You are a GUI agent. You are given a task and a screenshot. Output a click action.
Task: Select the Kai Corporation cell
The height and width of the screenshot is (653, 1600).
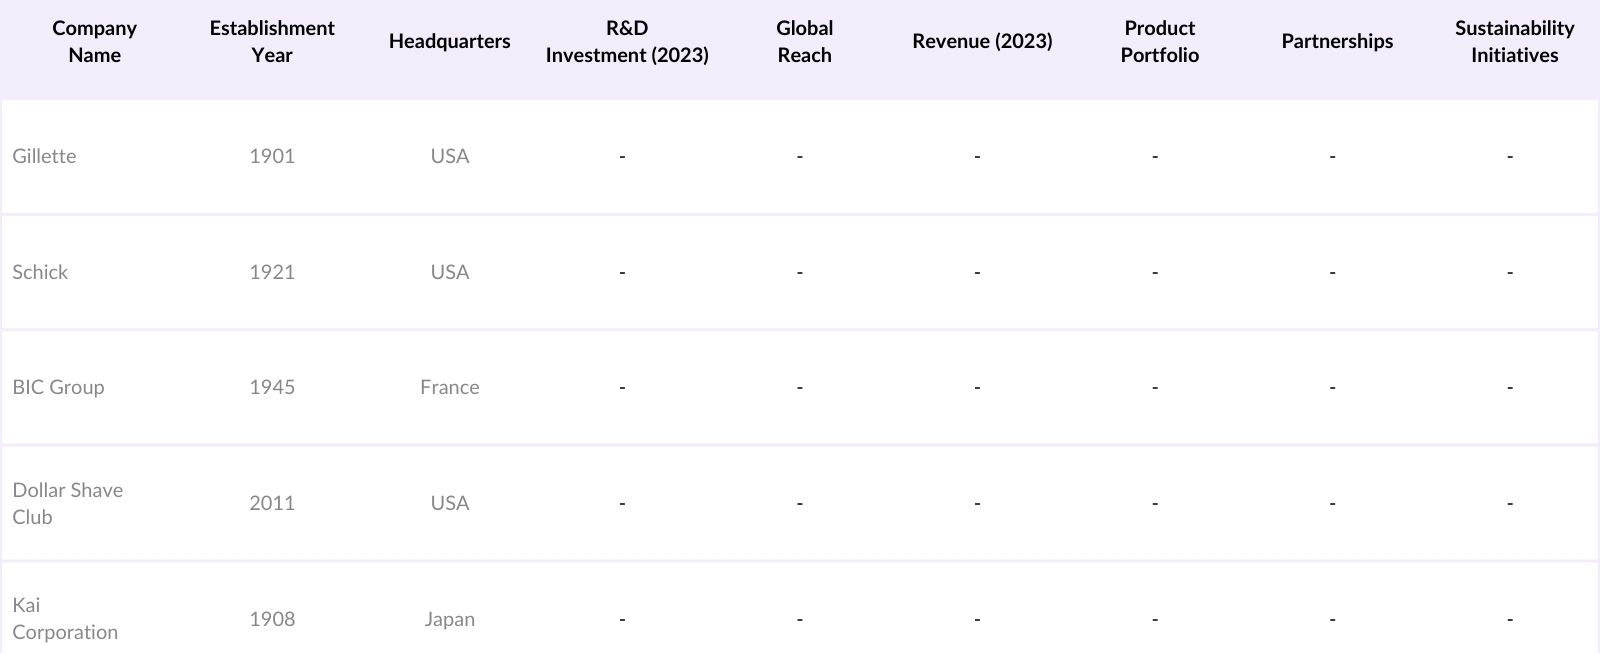point(65,618)
